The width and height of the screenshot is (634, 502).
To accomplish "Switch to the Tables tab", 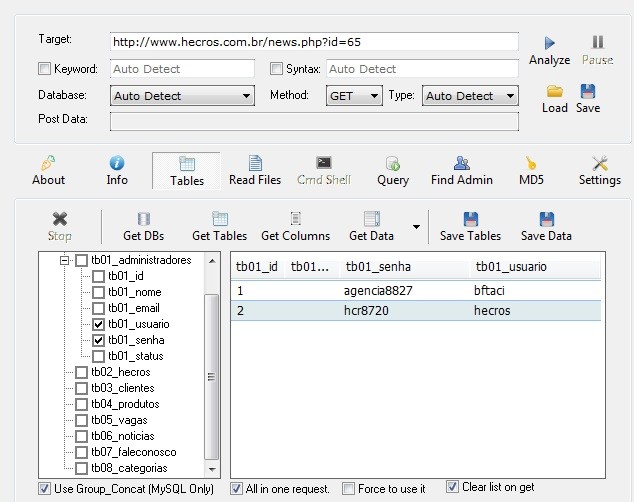I will (x=186, y=171).
